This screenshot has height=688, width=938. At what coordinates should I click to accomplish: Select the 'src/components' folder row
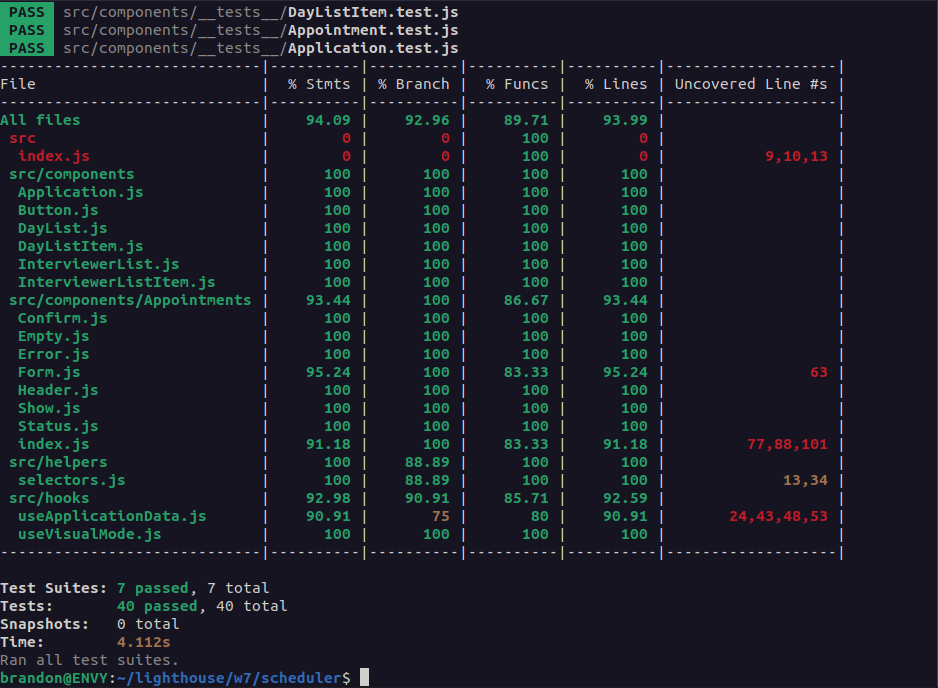[72, 174]
